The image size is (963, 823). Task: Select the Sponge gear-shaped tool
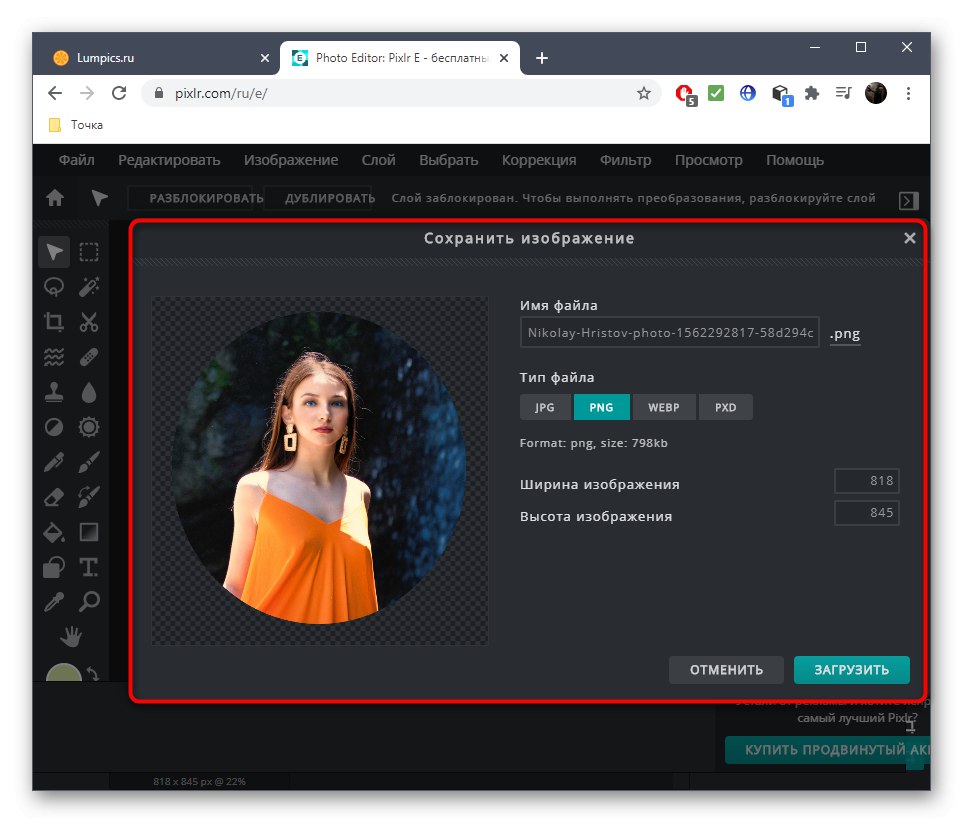click(x=89, y=427)
